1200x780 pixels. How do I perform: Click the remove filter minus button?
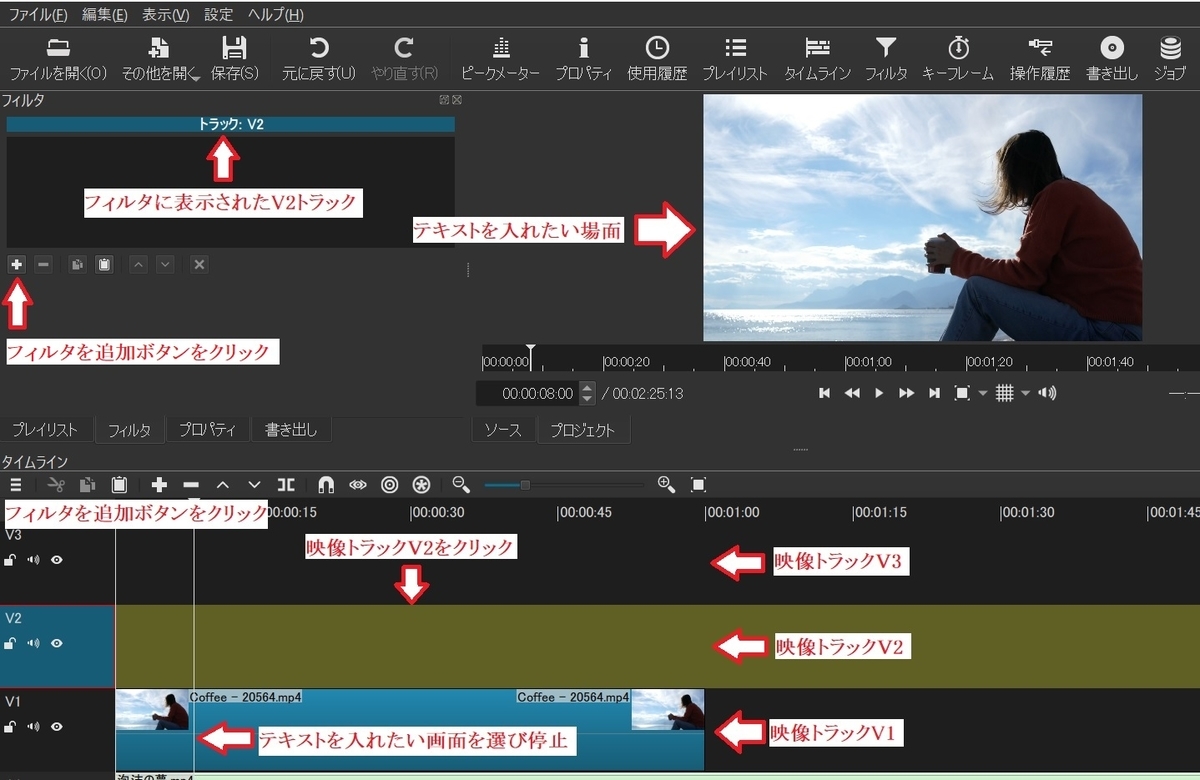pos(43,264)
